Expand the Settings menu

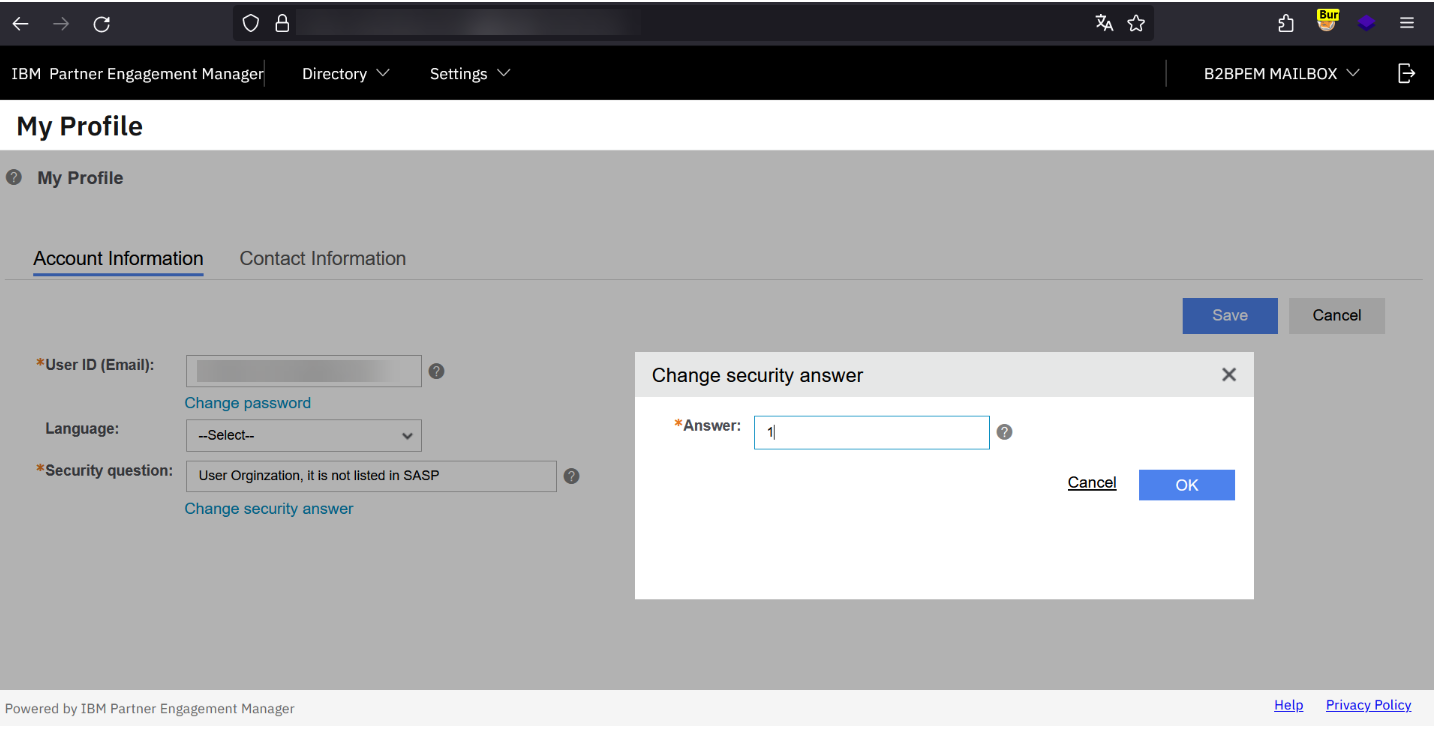click(x=469, y=74)
